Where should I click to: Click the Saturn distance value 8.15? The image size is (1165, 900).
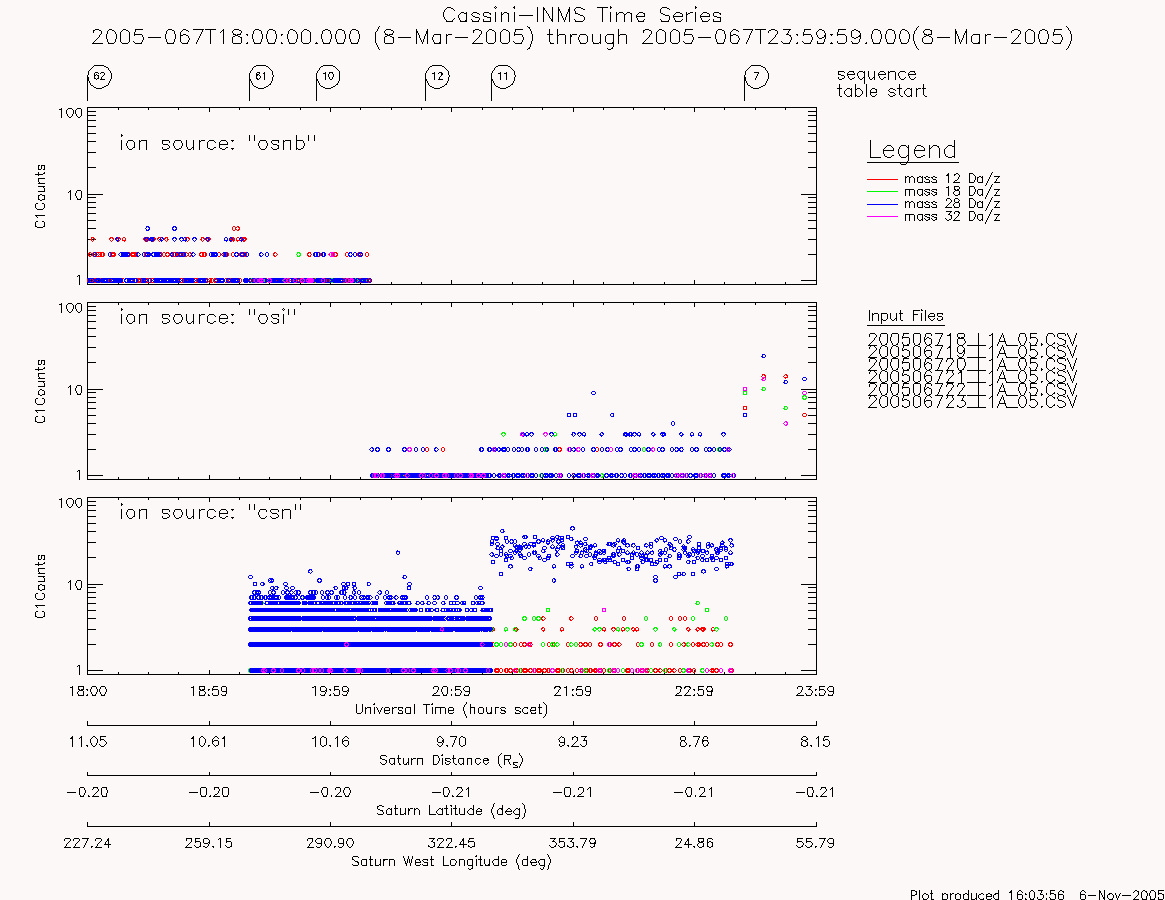click(815, 742)
